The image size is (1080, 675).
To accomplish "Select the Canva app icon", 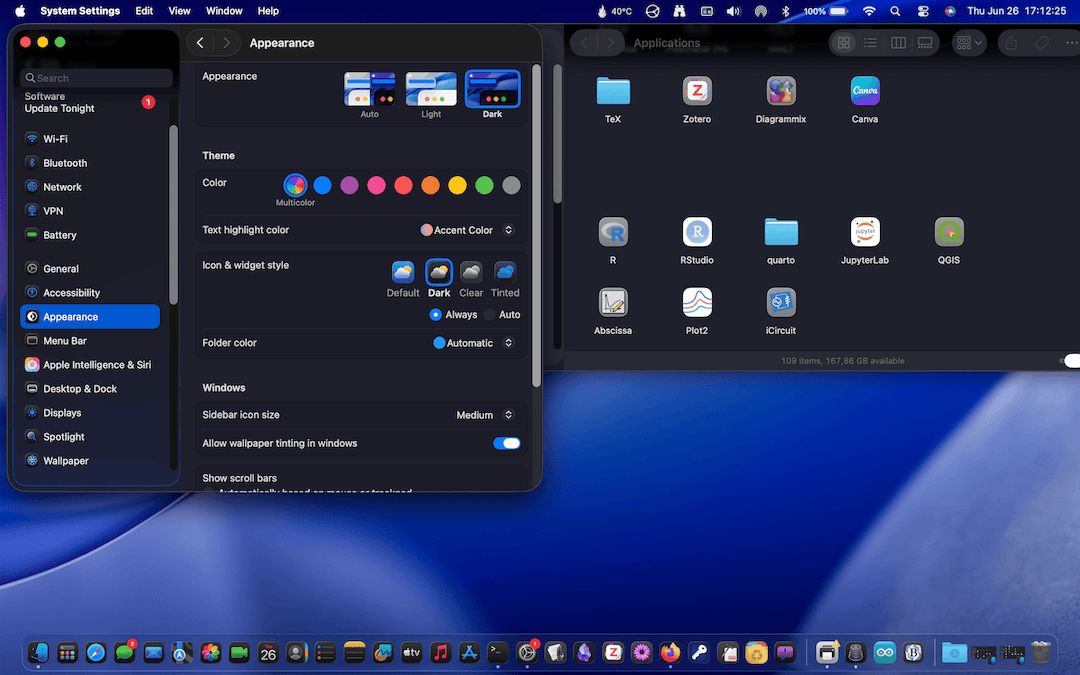I will click(864, 91).
